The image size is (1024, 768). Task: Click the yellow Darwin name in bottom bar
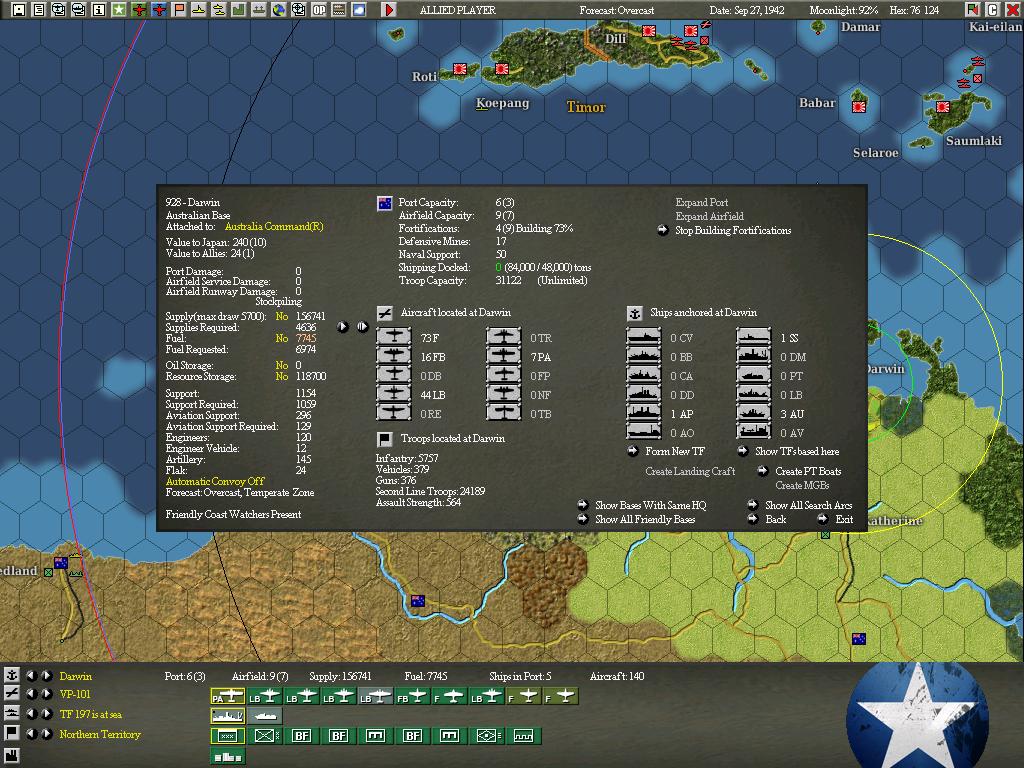tap(75, 676)
